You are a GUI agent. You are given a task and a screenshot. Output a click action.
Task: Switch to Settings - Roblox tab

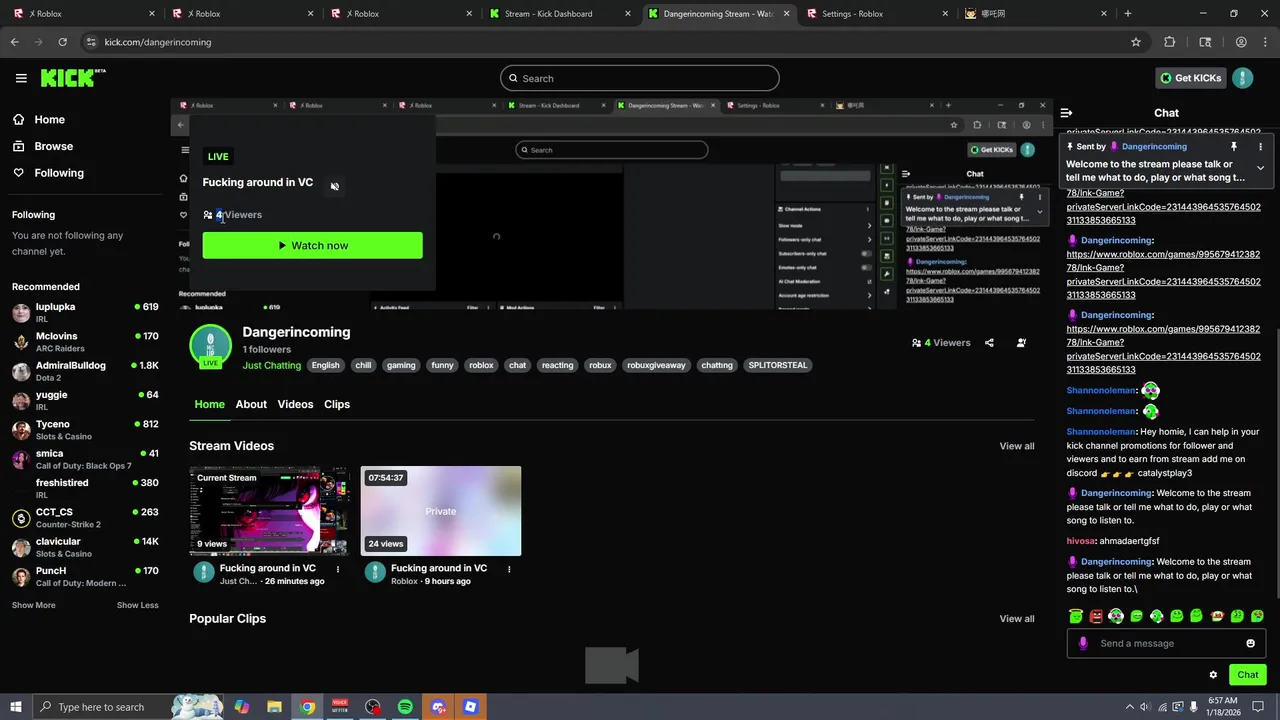click(875, 14)
